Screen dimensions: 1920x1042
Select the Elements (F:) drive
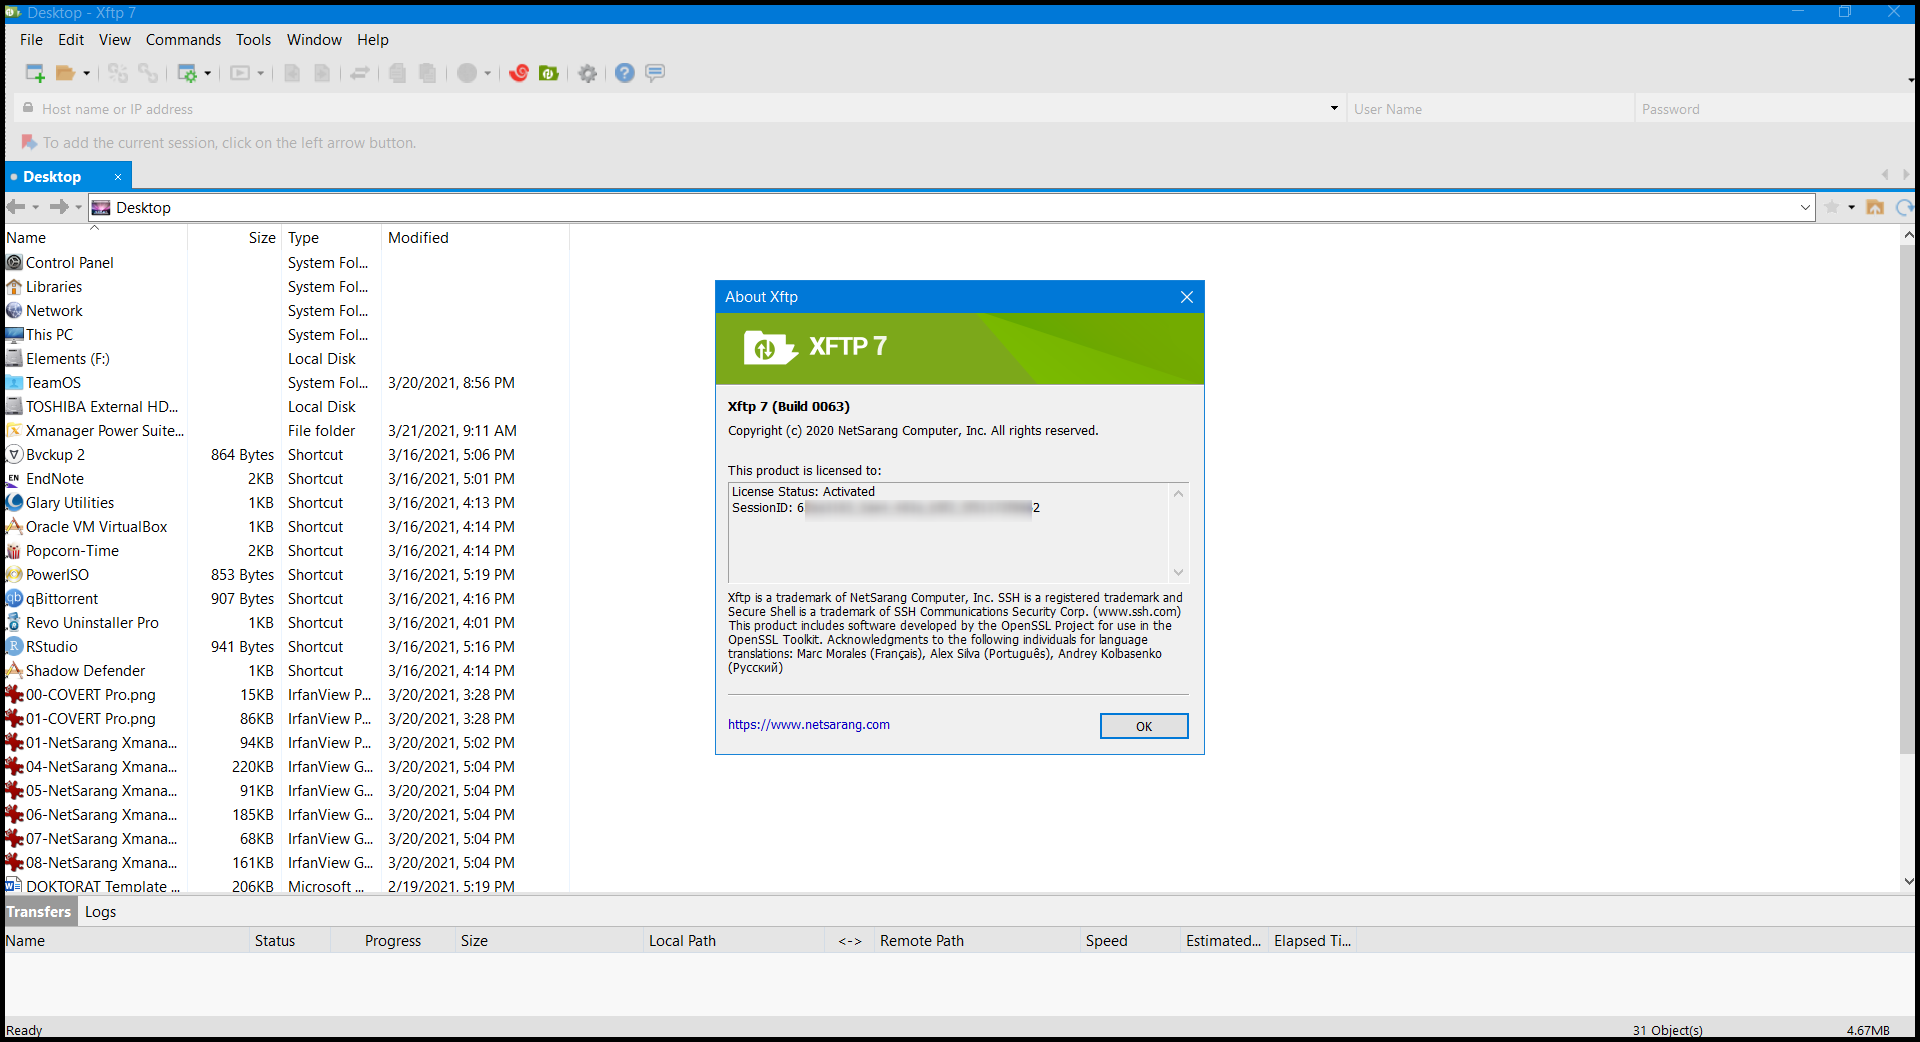pyautogui.click(x=67, y=359)
